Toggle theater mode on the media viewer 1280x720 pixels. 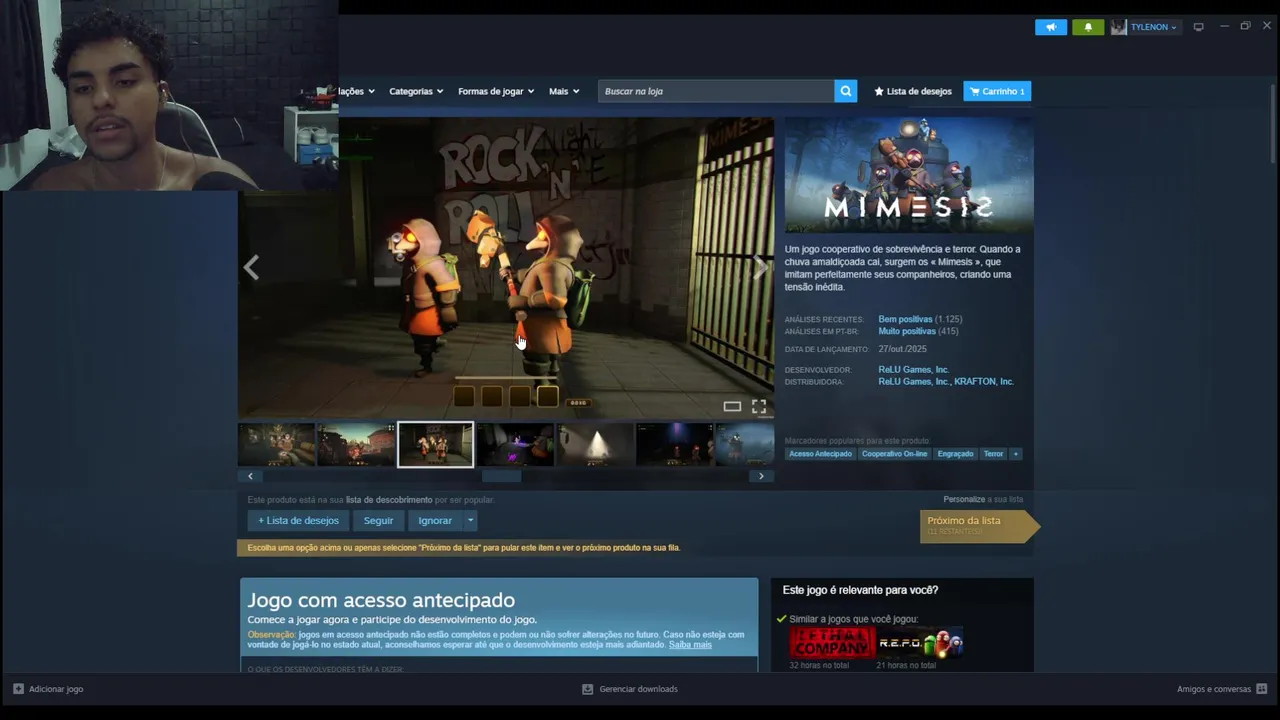[x=732, y=406]
